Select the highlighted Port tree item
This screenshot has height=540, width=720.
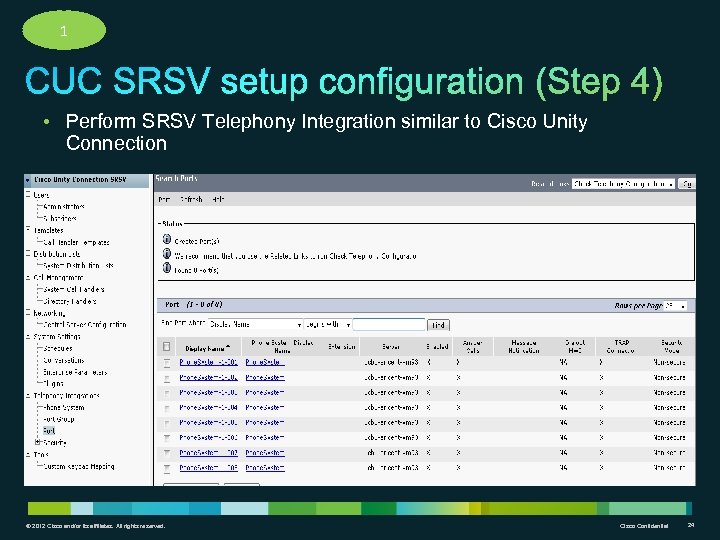pos(49,430)
